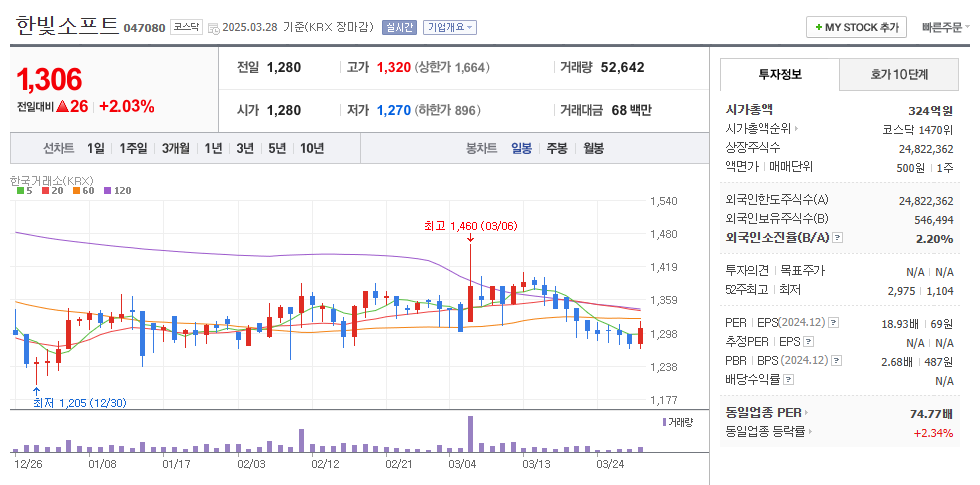Screen dimensions: 980x485
Task: Click the 외국인보유주식수 value 546,494
Action: click(x=934, y=219)
